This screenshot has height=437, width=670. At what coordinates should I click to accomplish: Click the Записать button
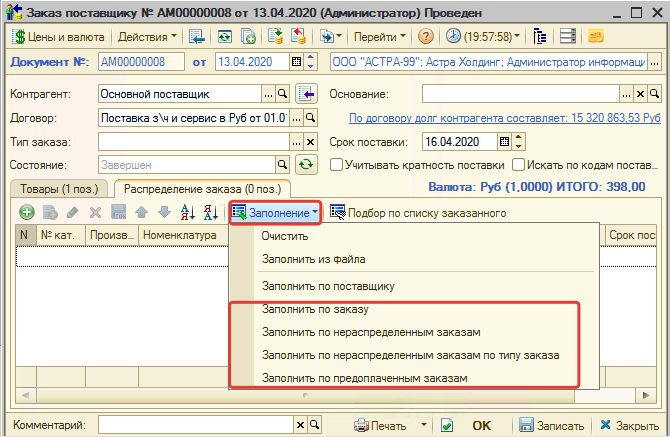(x=551, y=425)
